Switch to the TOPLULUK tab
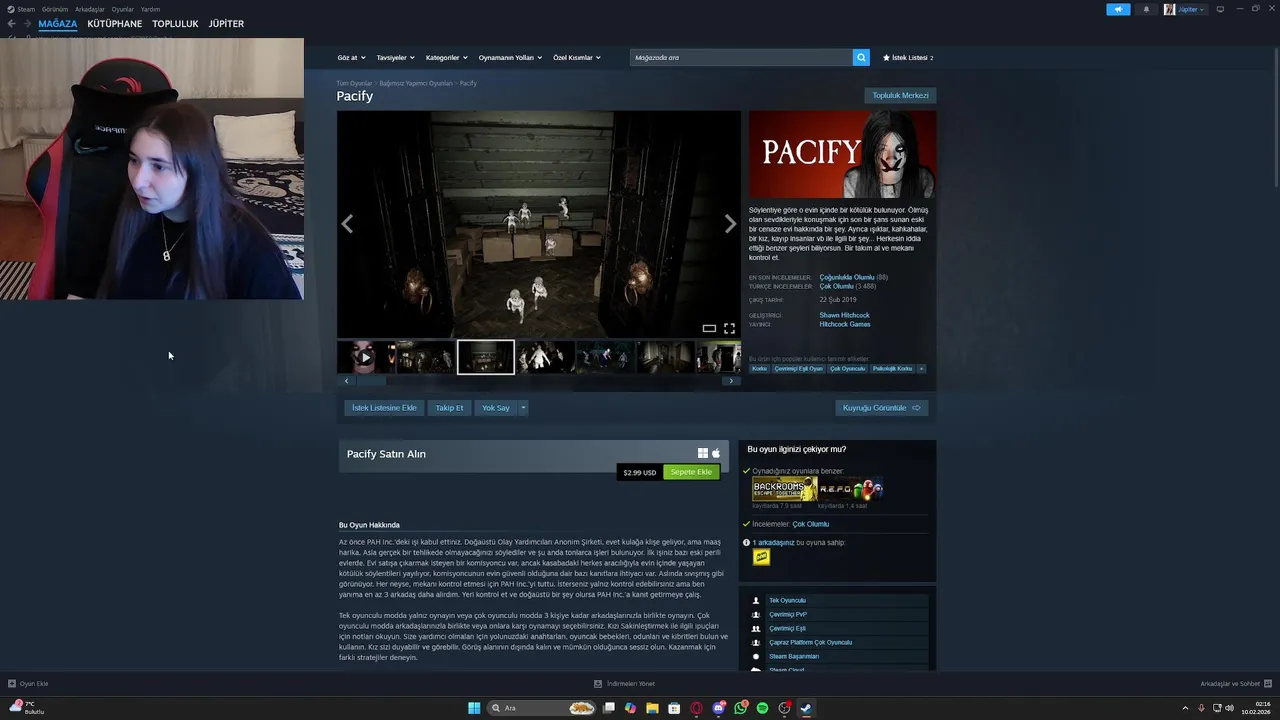The width and height of the screenshot is (1280, 720). point(175,24)
